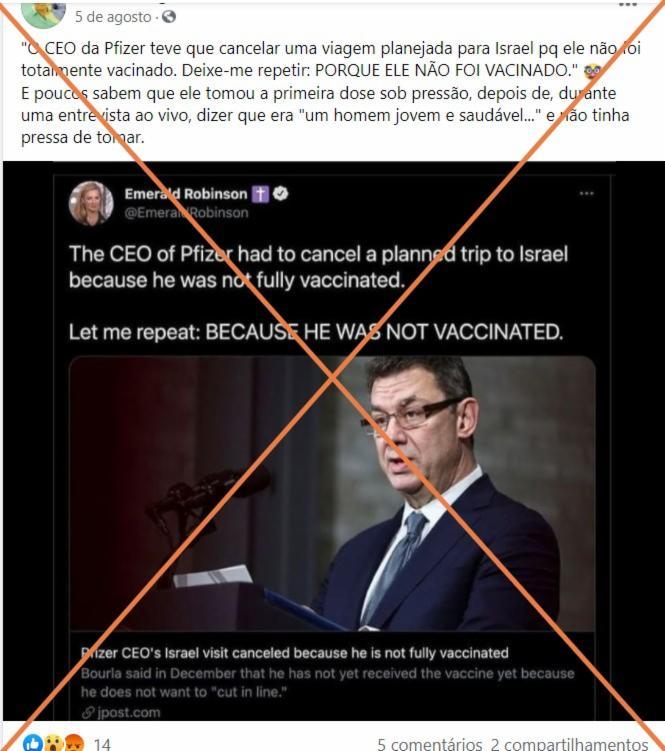Click the Pfizer CEO's Israel visit headline
Image resolution: width=665 pixels, height=751 pixels.
295,653
